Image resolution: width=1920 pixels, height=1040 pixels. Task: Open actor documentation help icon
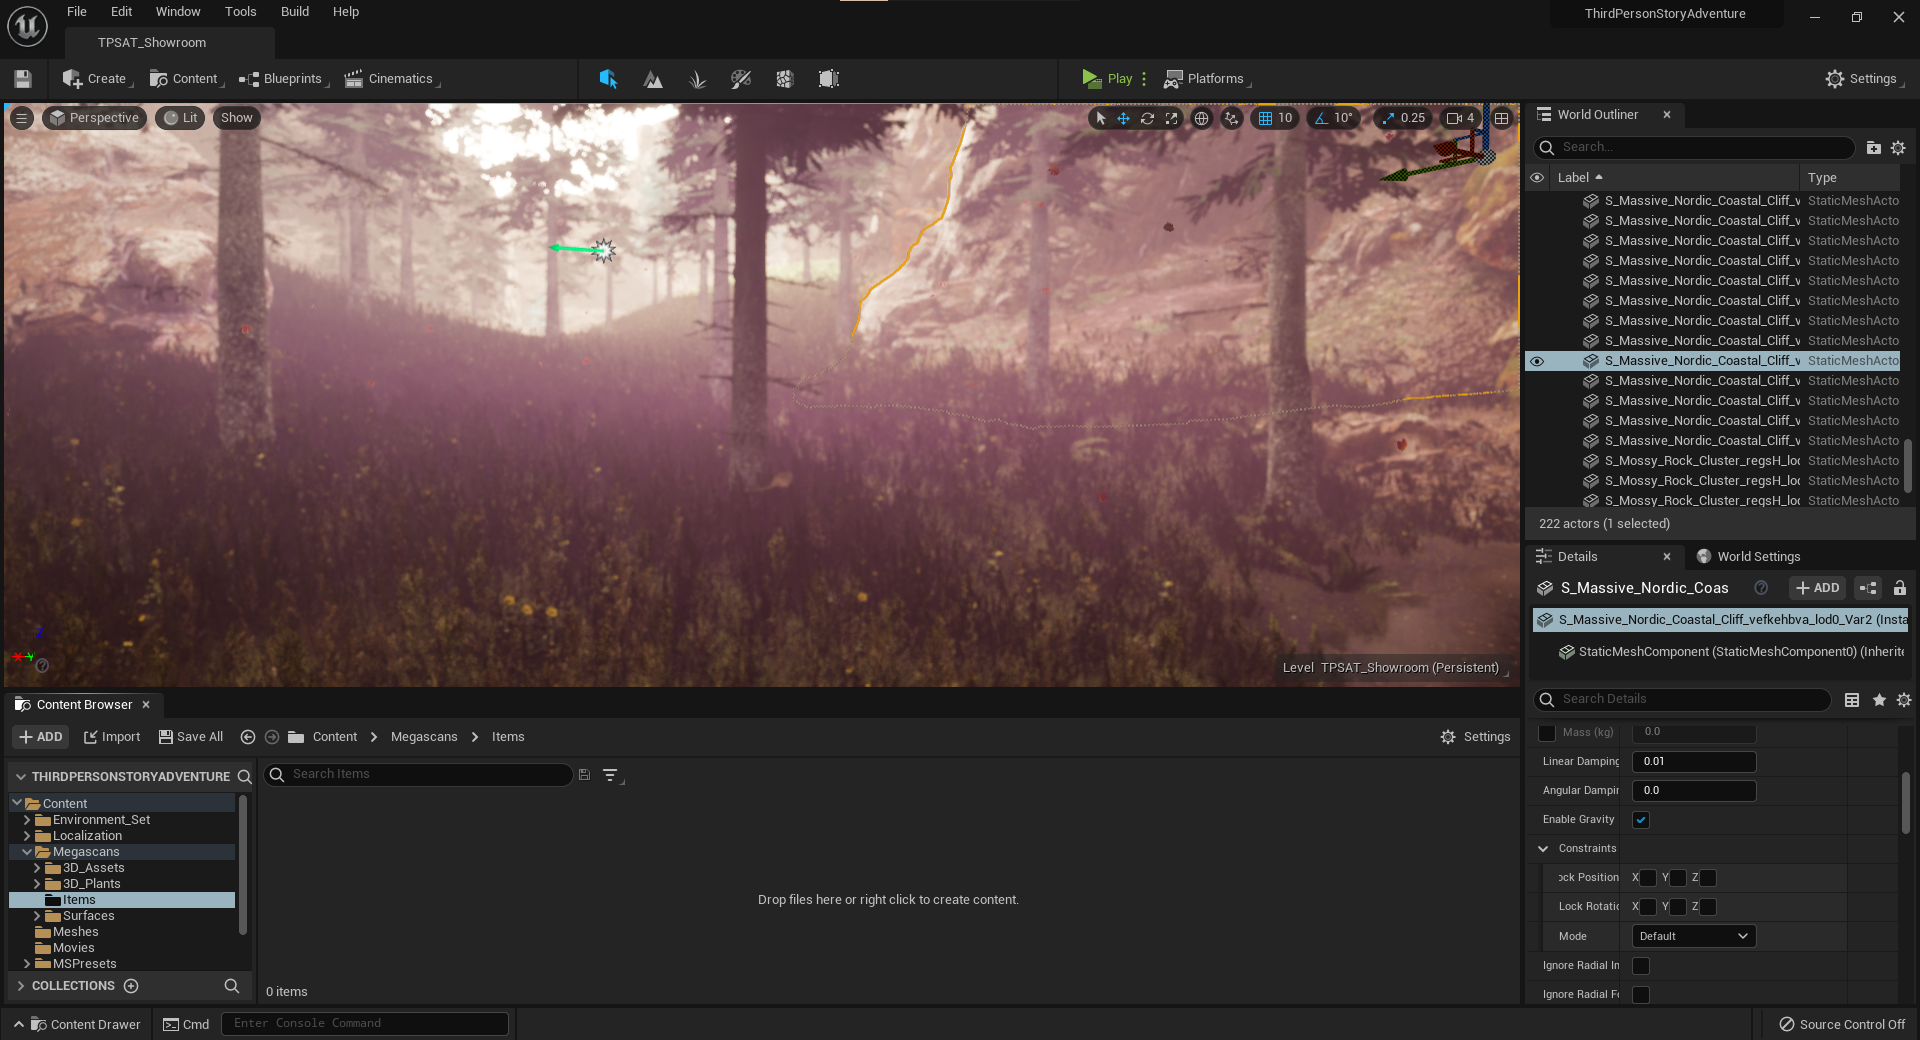pyautogui.click(x=1761, y=588)
